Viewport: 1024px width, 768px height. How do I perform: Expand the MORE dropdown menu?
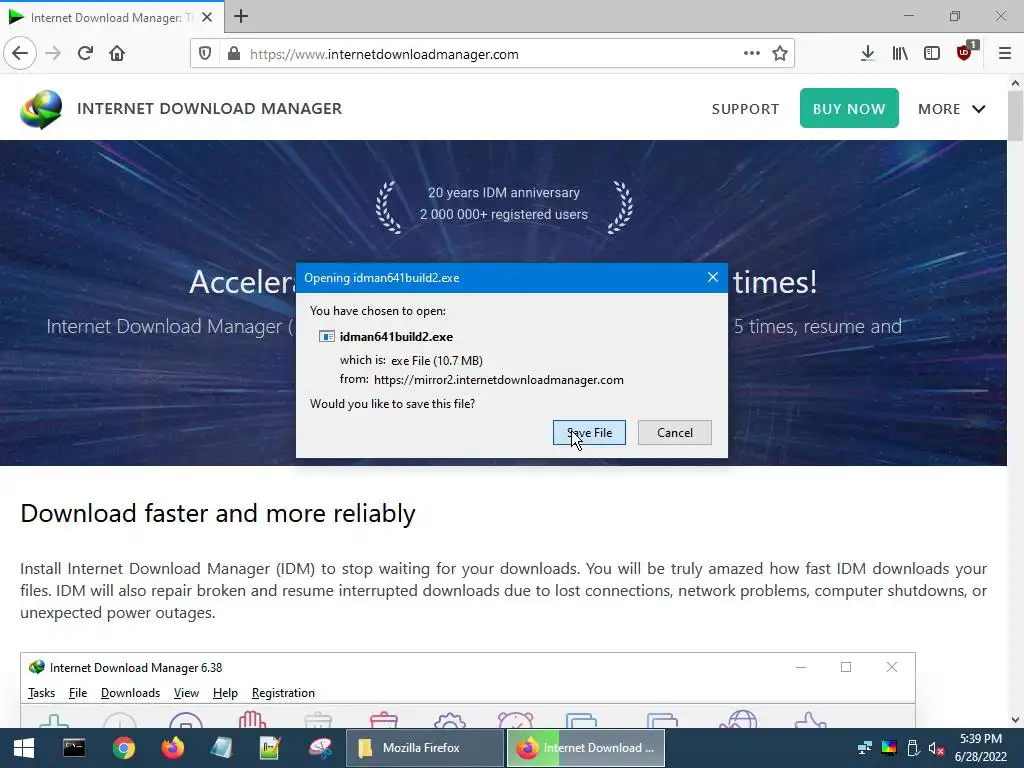pos(952,109)
